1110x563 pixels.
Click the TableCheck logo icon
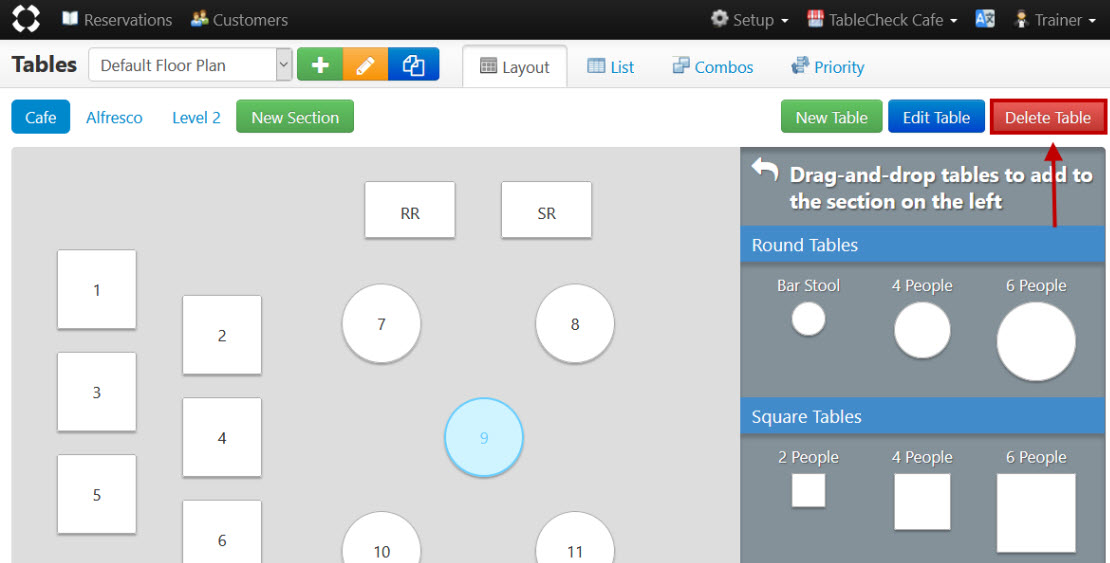point(26,19)
